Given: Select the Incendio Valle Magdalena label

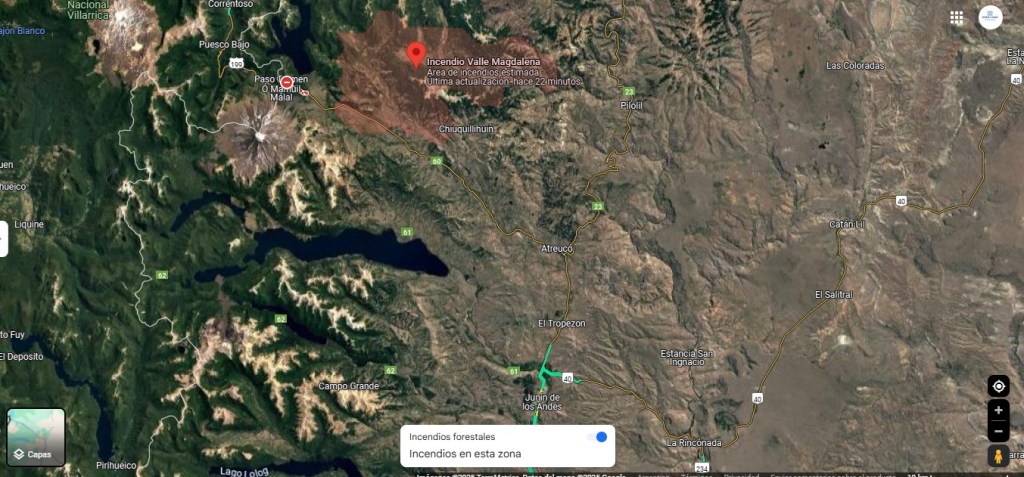Looking at the screenshot, I should (484, 61).
